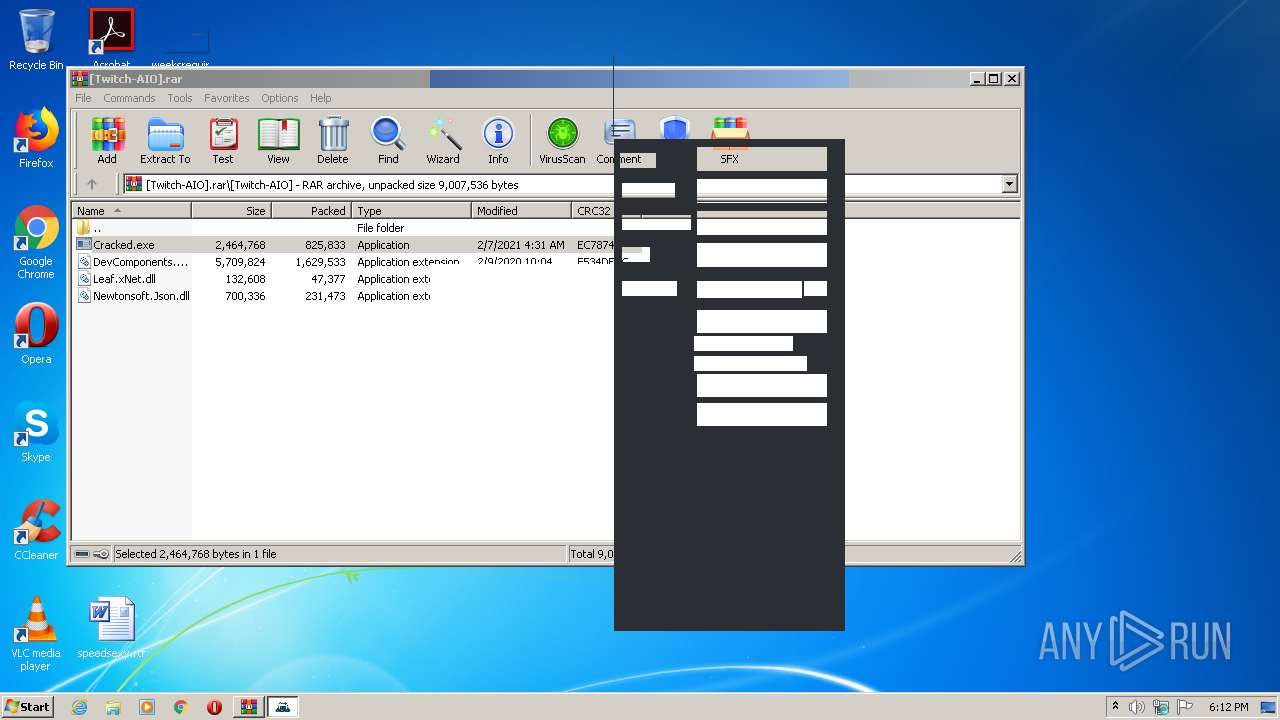Click the 2,464,768 size value of Cracked.exe

(240, 245)
